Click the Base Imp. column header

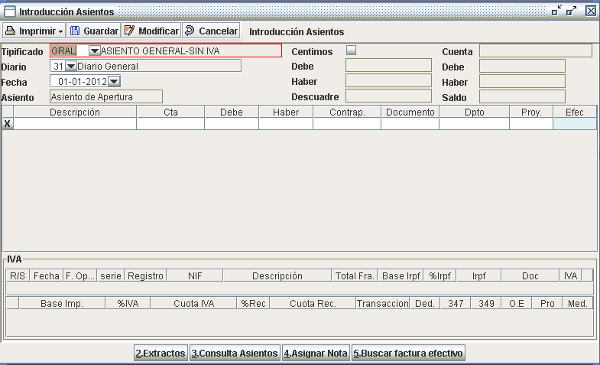click(x=62, y=303)
